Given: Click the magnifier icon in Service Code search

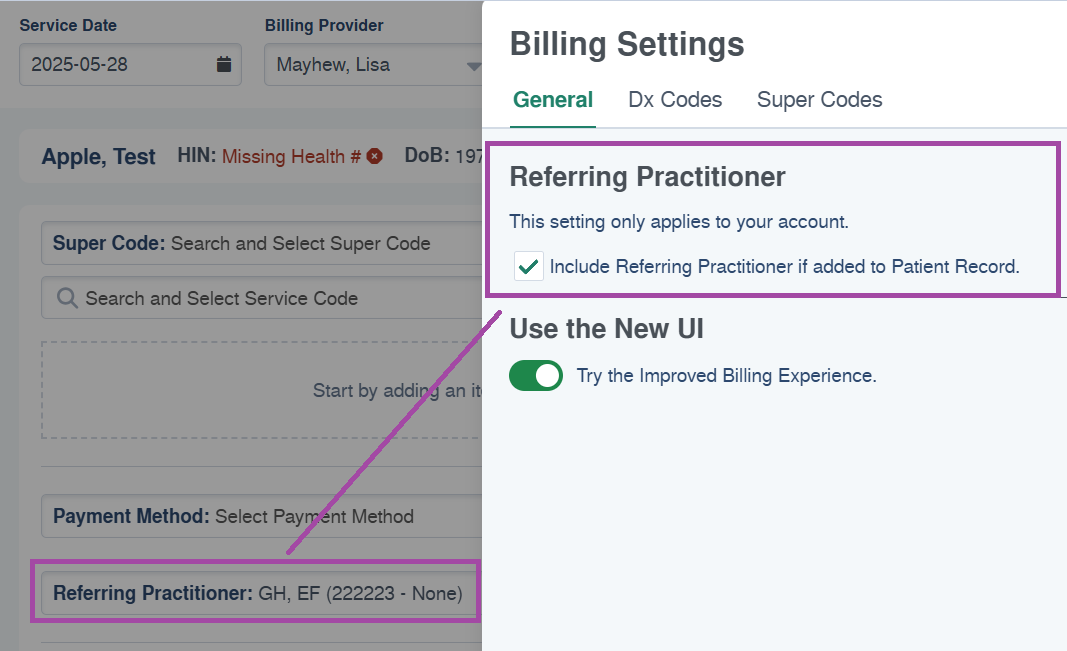Looking at the screenshot, I should tap(67, 298).
